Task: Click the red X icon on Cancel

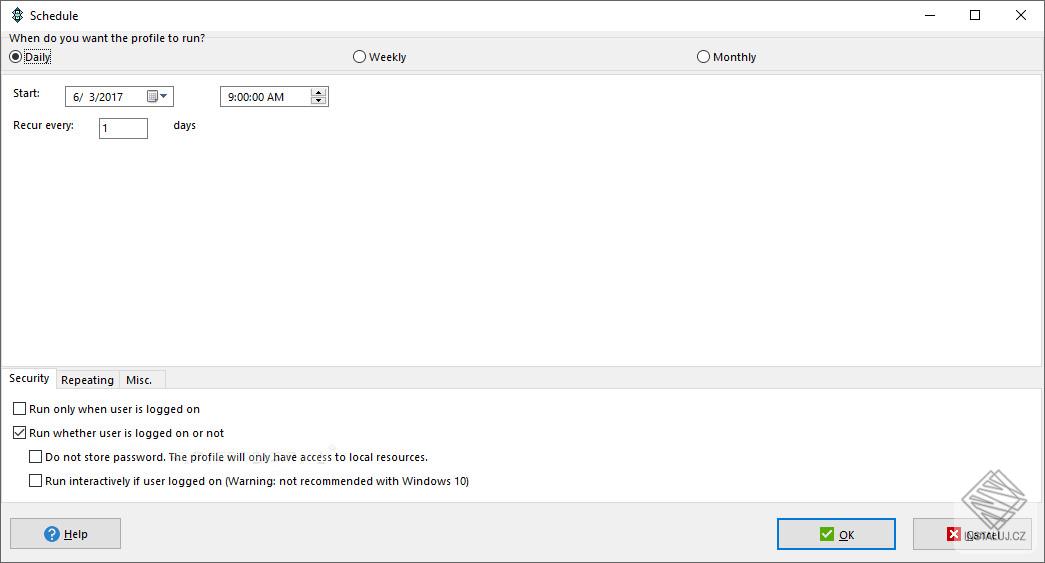Action: click(954, 534)
